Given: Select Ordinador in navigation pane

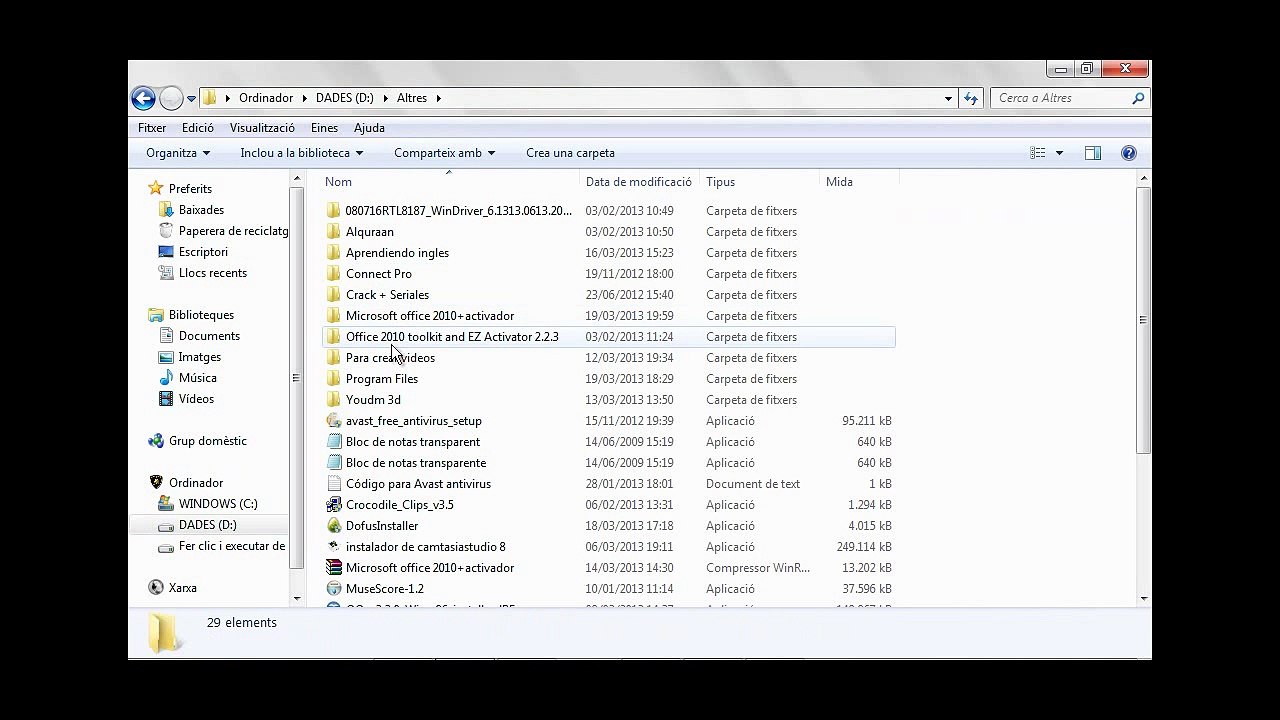Looking at the screenshot, I should tap(195, 483).
